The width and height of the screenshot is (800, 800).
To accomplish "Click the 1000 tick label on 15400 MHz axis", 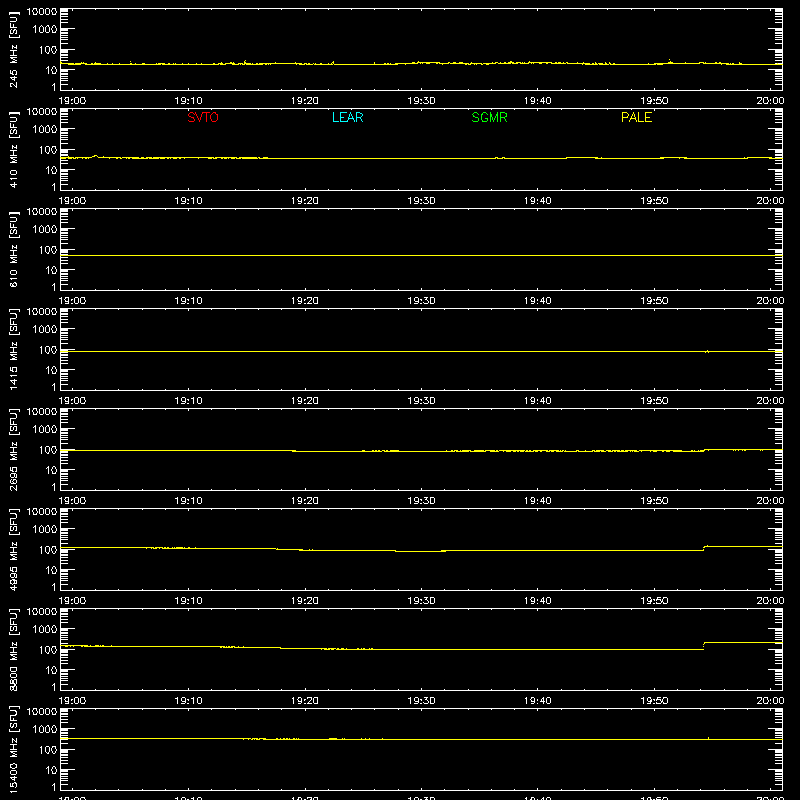I will 45,730.
